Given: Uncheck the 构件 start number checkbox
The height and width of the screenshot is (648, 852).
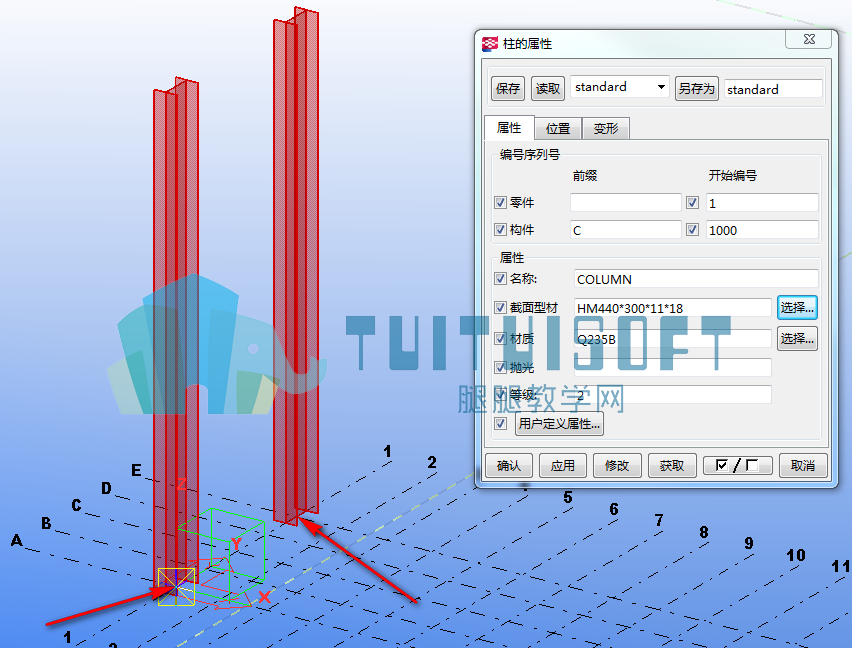Looking at the screenshot, I should pyautogui.click(x=692, y=230).
